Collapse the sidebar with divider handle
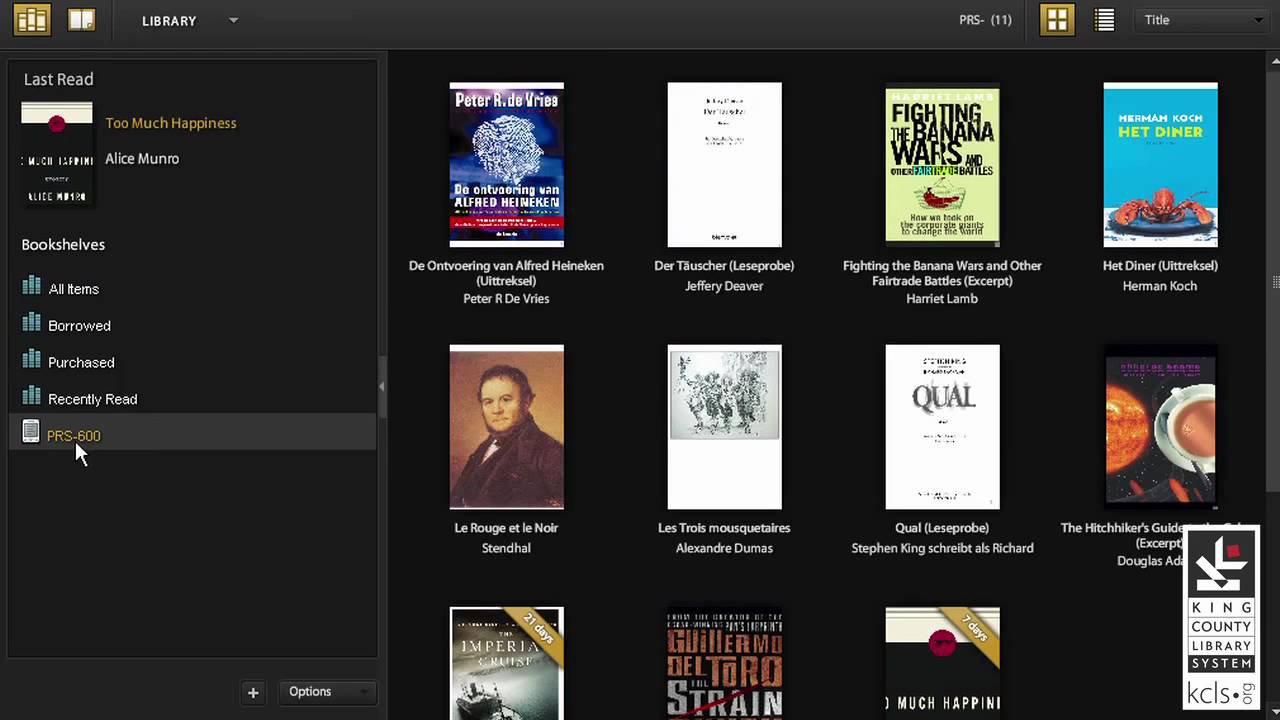Viewport: 1280px width, 720px height. tap(381, 385)
